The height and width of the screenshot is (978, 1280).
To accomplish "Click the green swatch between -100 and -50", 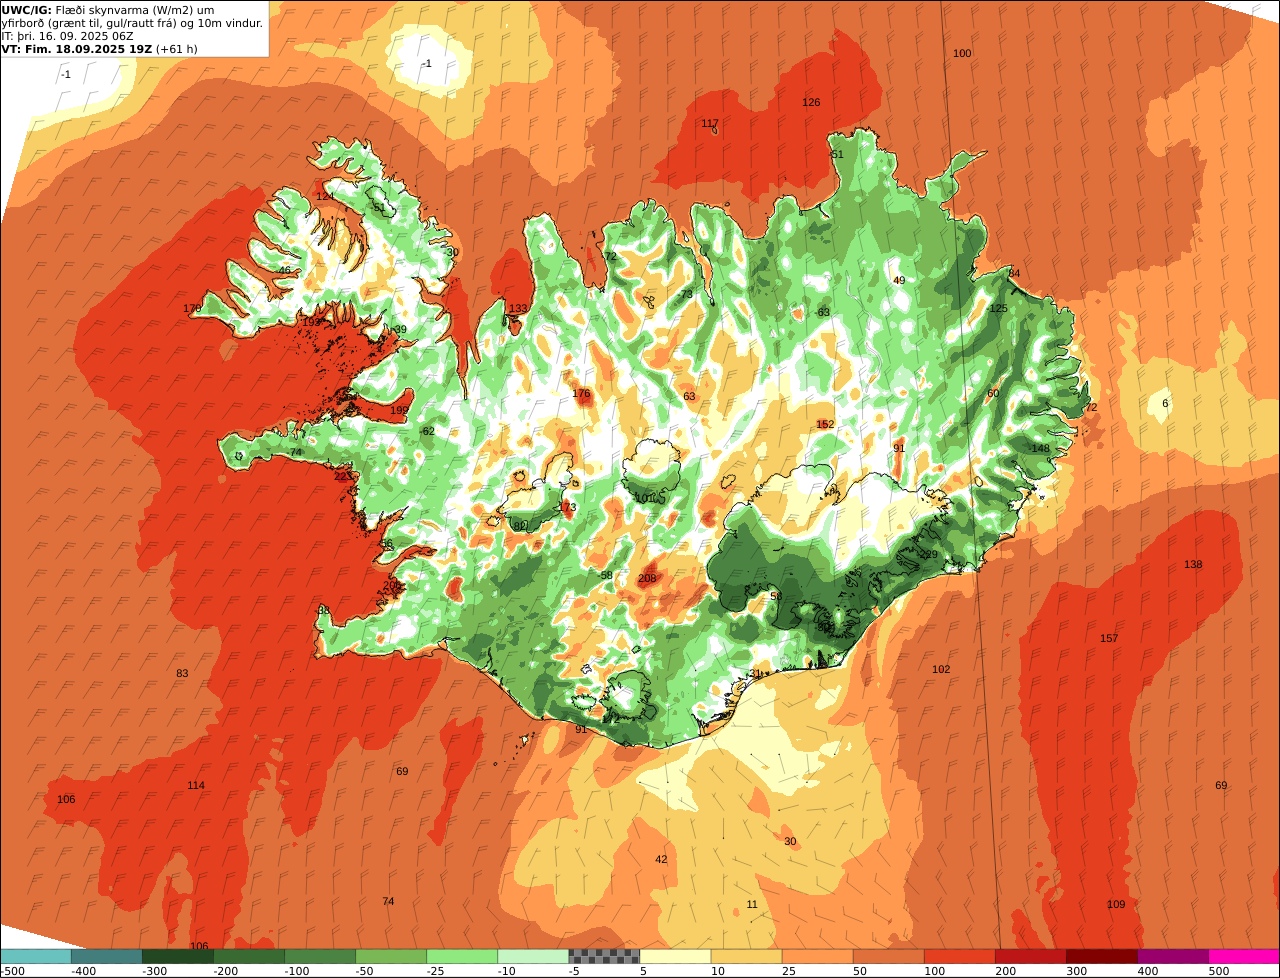I will point(320,956).
